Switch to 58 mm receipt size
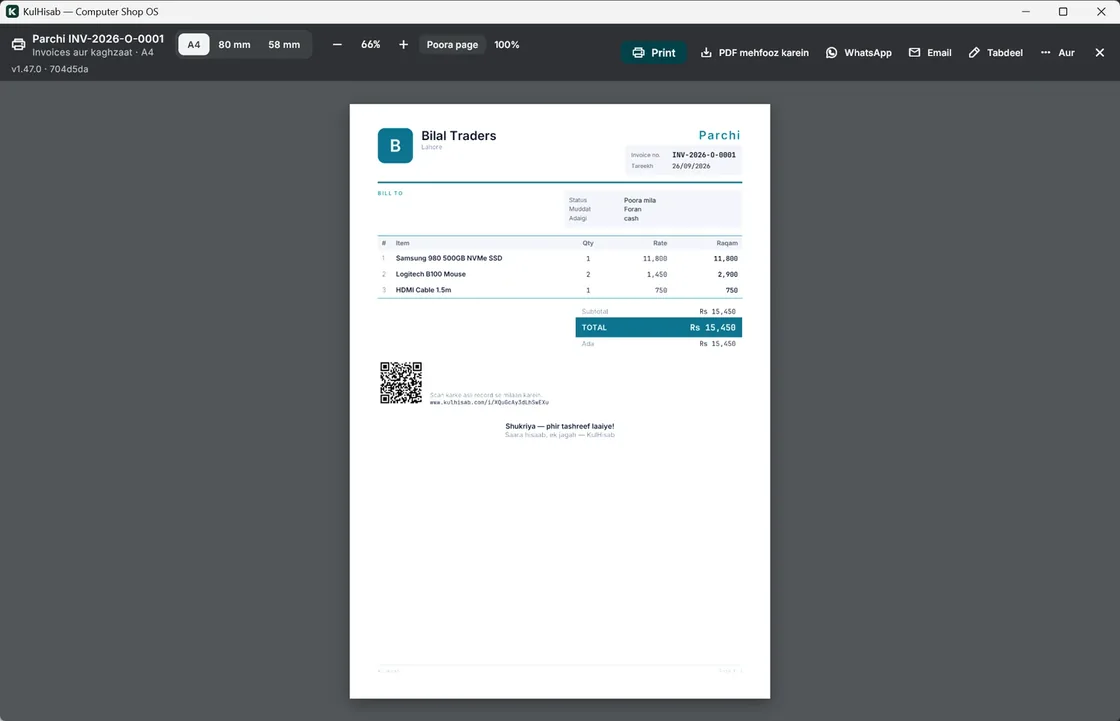Viewport: 1120px width, 721px height. click(284, 44)
